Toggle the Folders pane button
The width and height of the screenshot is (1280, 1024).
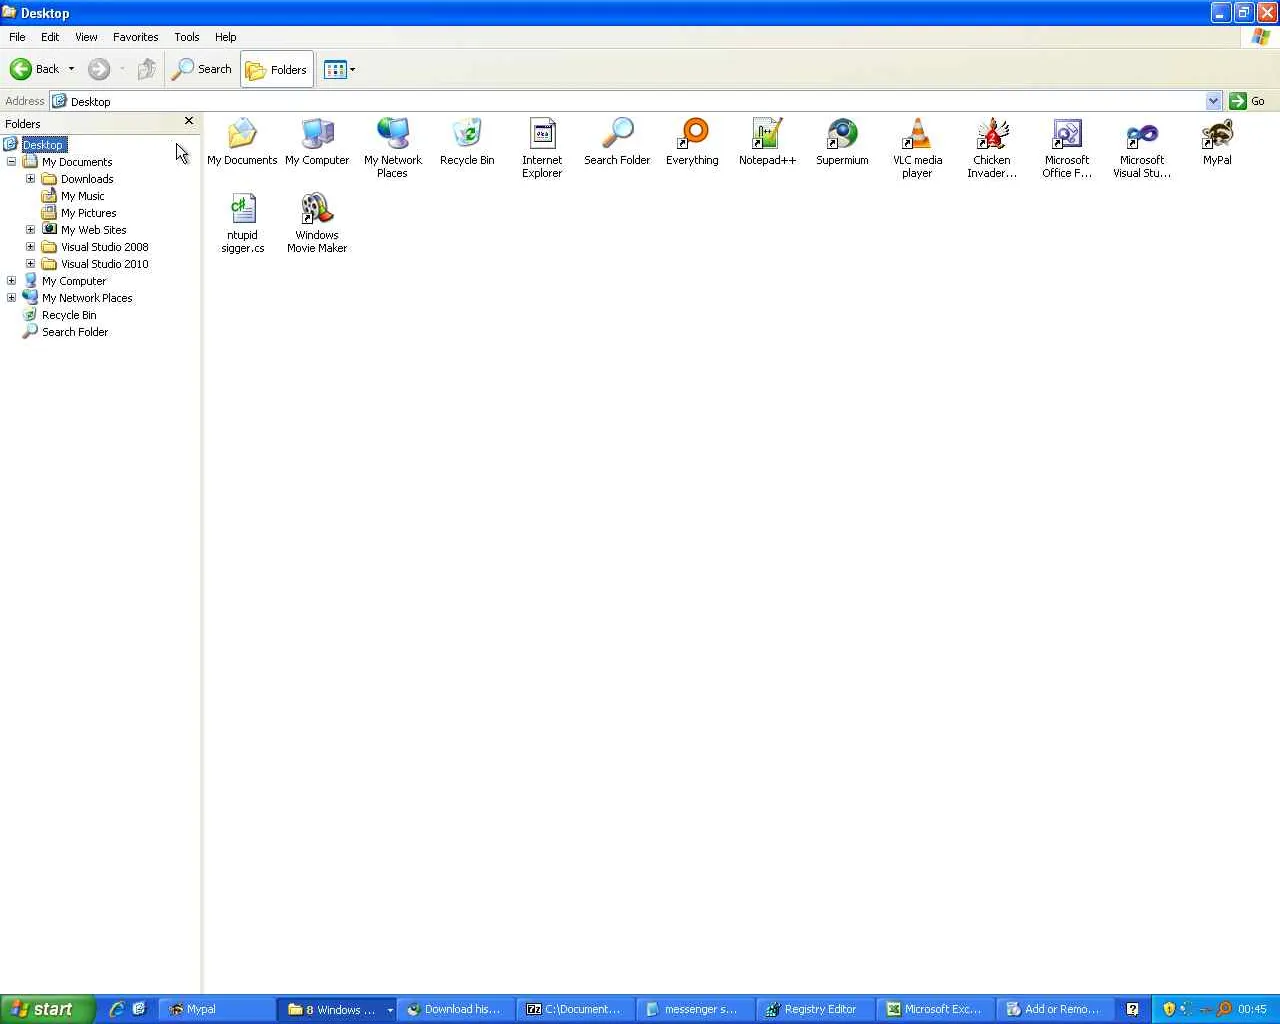[277, 69]
